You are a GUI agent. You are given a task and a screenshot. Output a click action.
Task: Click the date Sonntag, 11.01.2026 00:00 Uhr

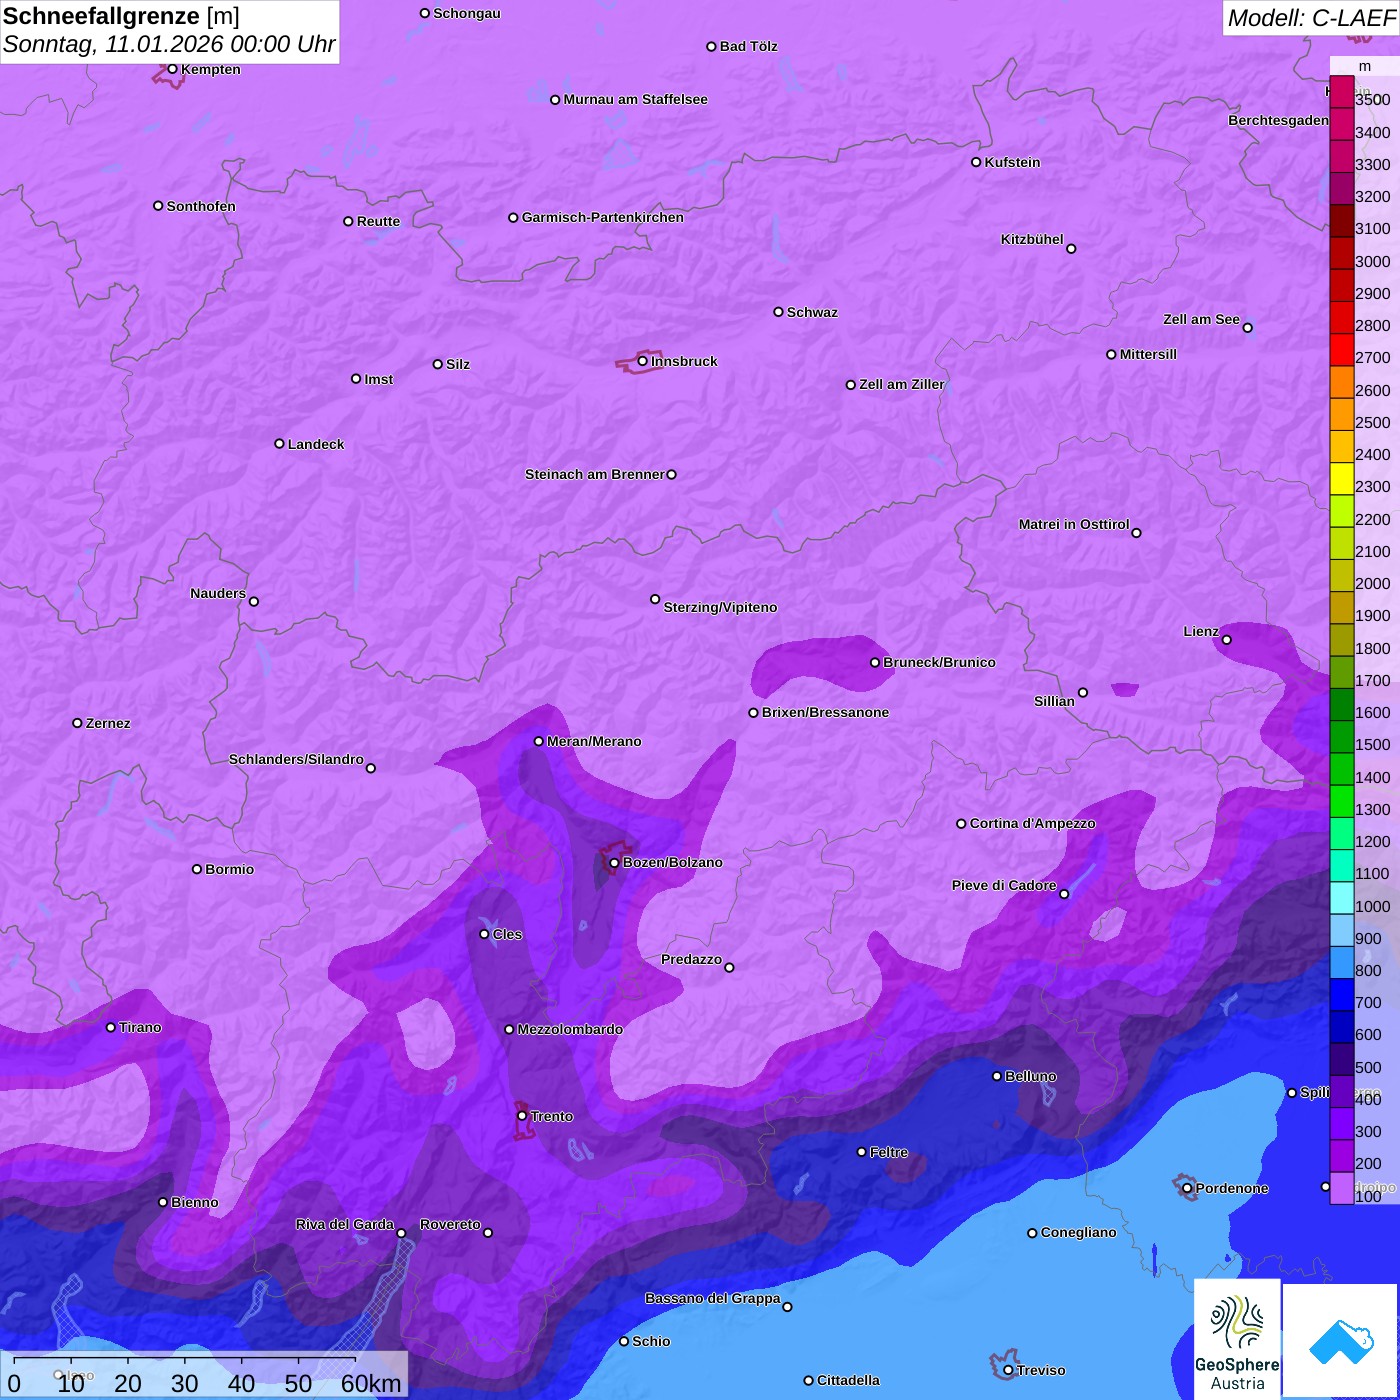click(169, 45)
